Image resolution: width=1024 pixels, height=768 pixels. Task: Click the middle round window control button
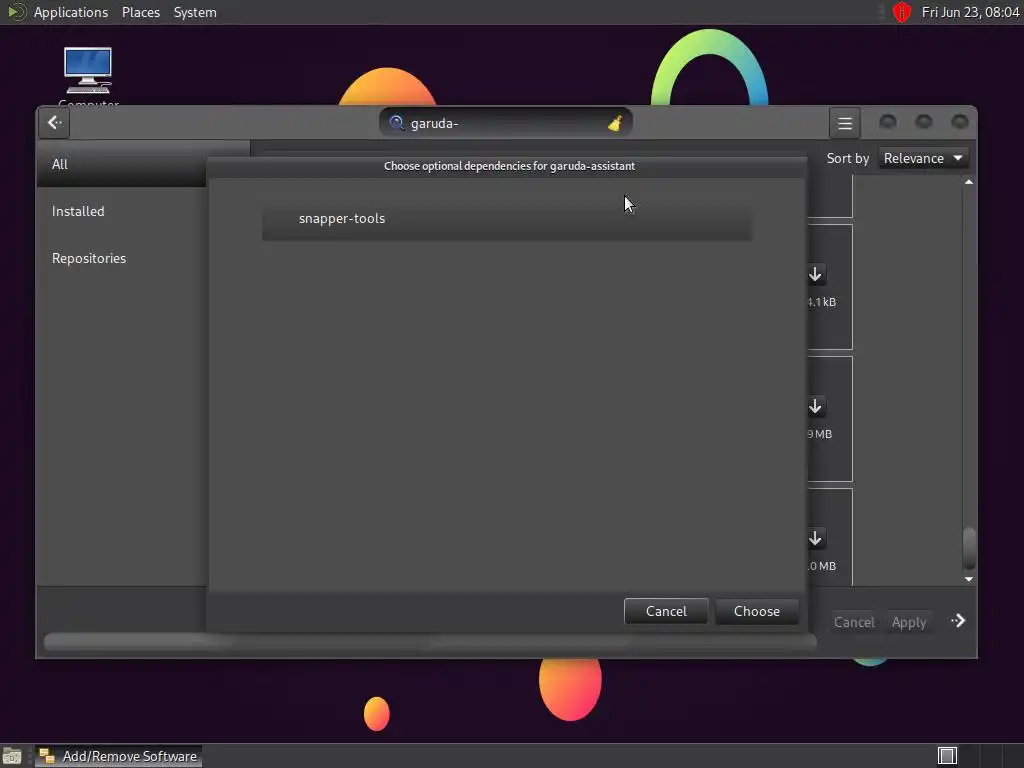coord(923,121)
